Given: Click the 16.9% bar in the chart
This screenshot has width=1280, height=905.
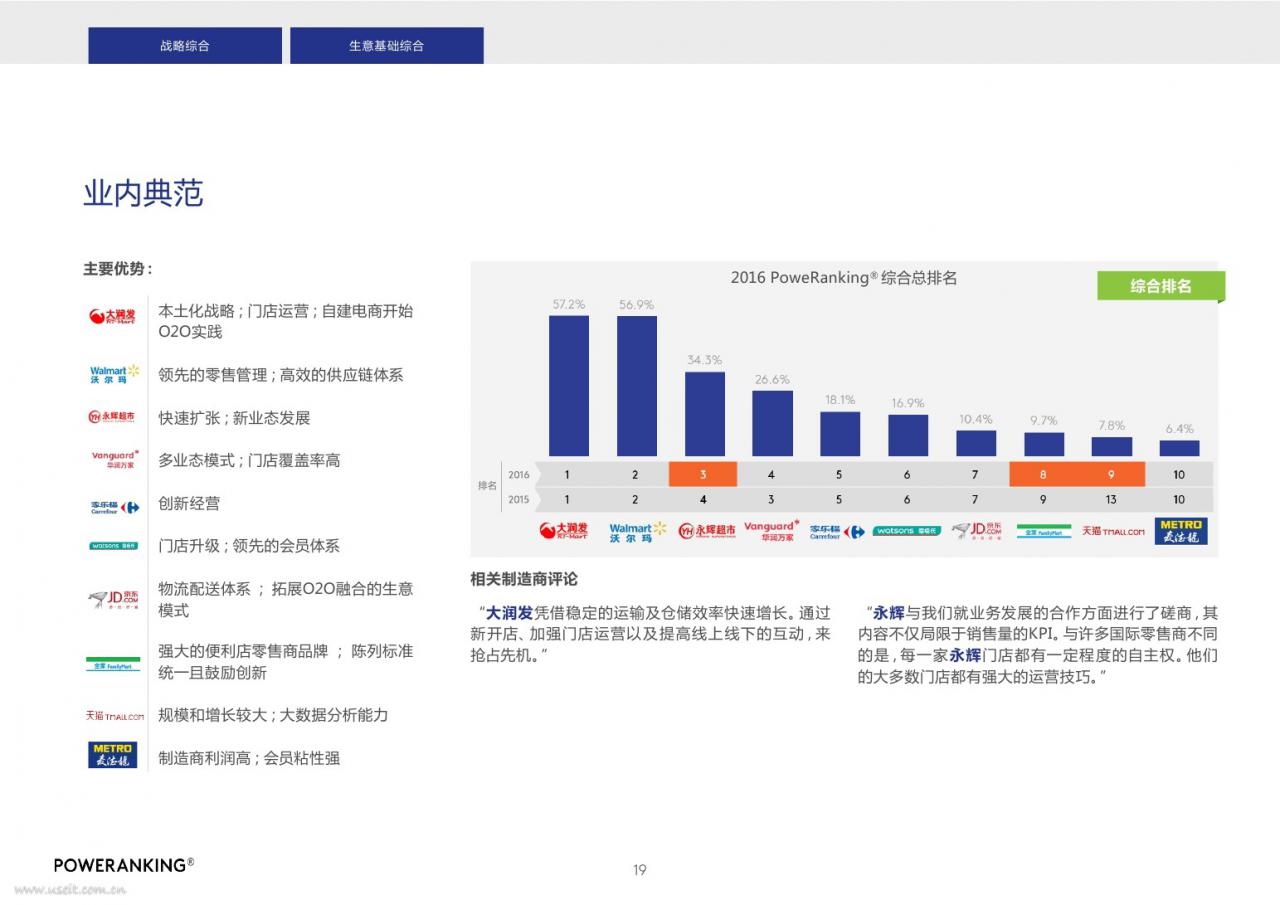Looking at the screenshot, I should click(908, 436).
